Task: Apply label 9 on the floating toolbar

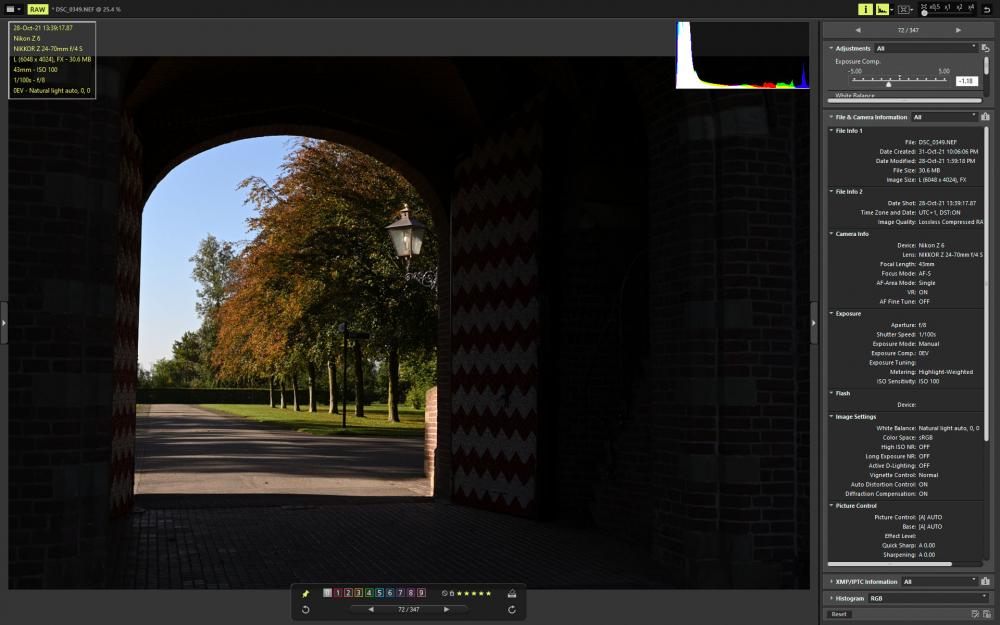Action: point(421,592)
